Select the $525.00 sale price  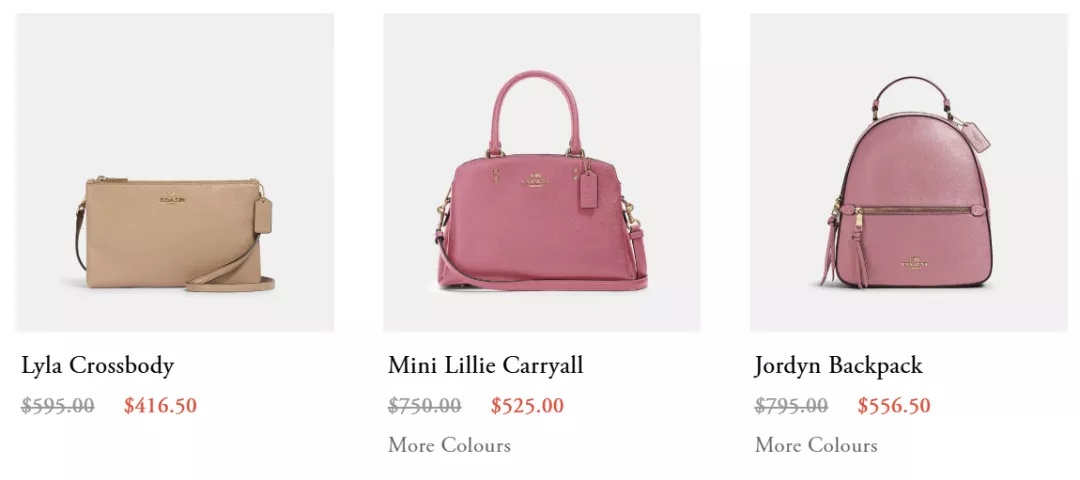(x=528, y=406)
